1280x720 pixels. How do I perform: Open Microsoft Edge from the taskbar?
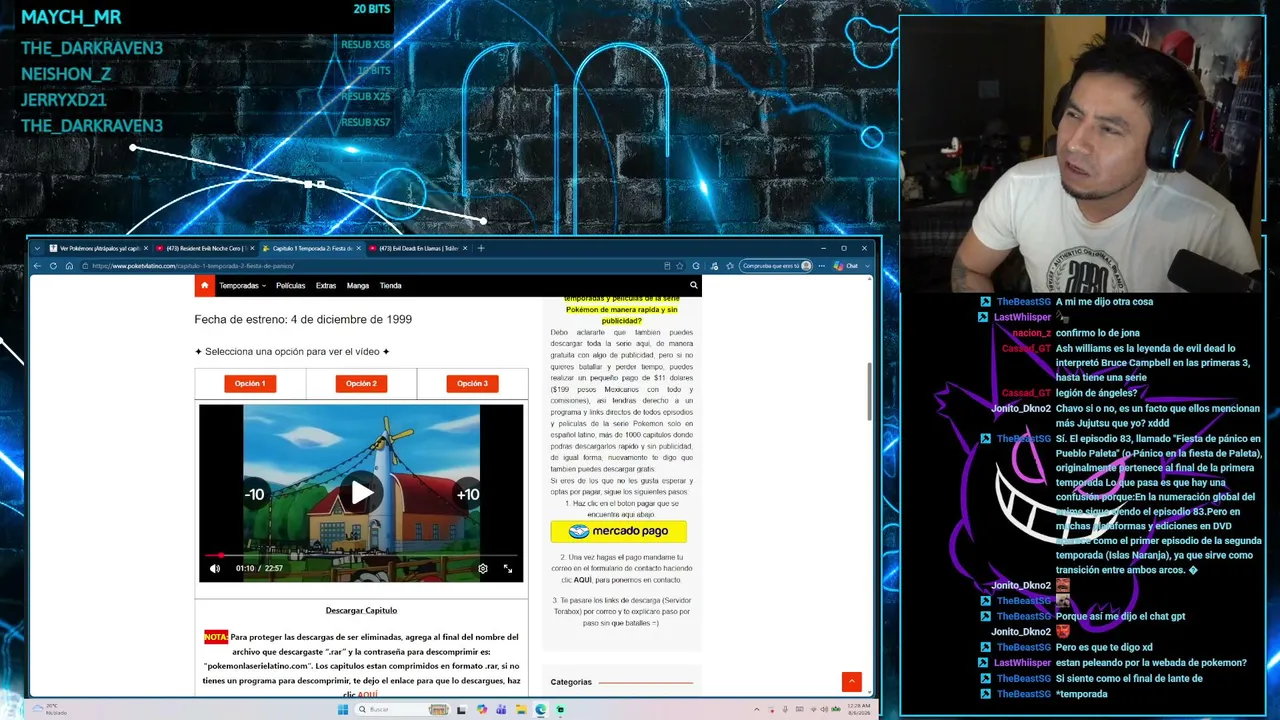pyautogui.click(x=541, y=710)
